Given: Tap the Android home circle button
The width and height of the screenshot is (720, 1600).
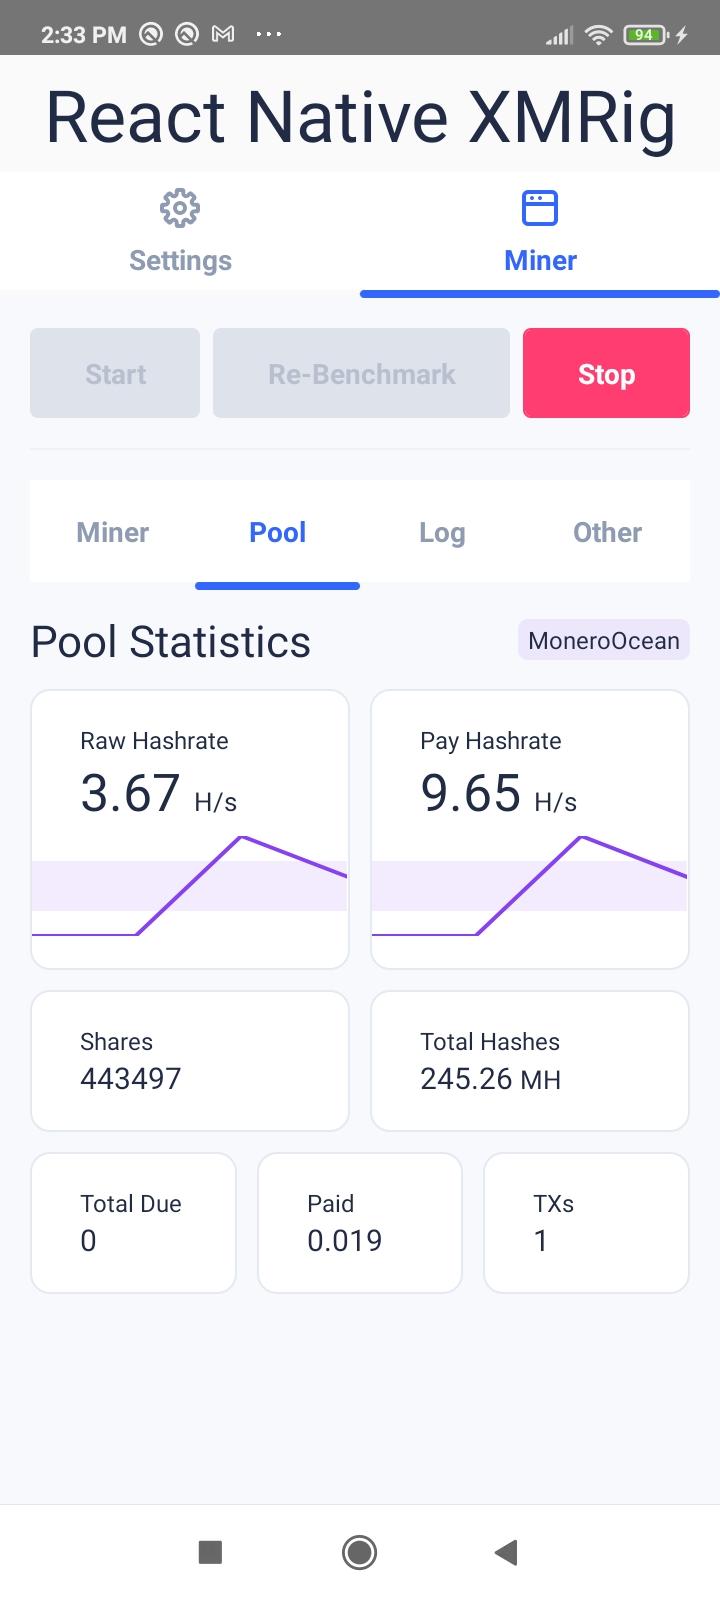Looking at the screenshot, I should 359,1552.
